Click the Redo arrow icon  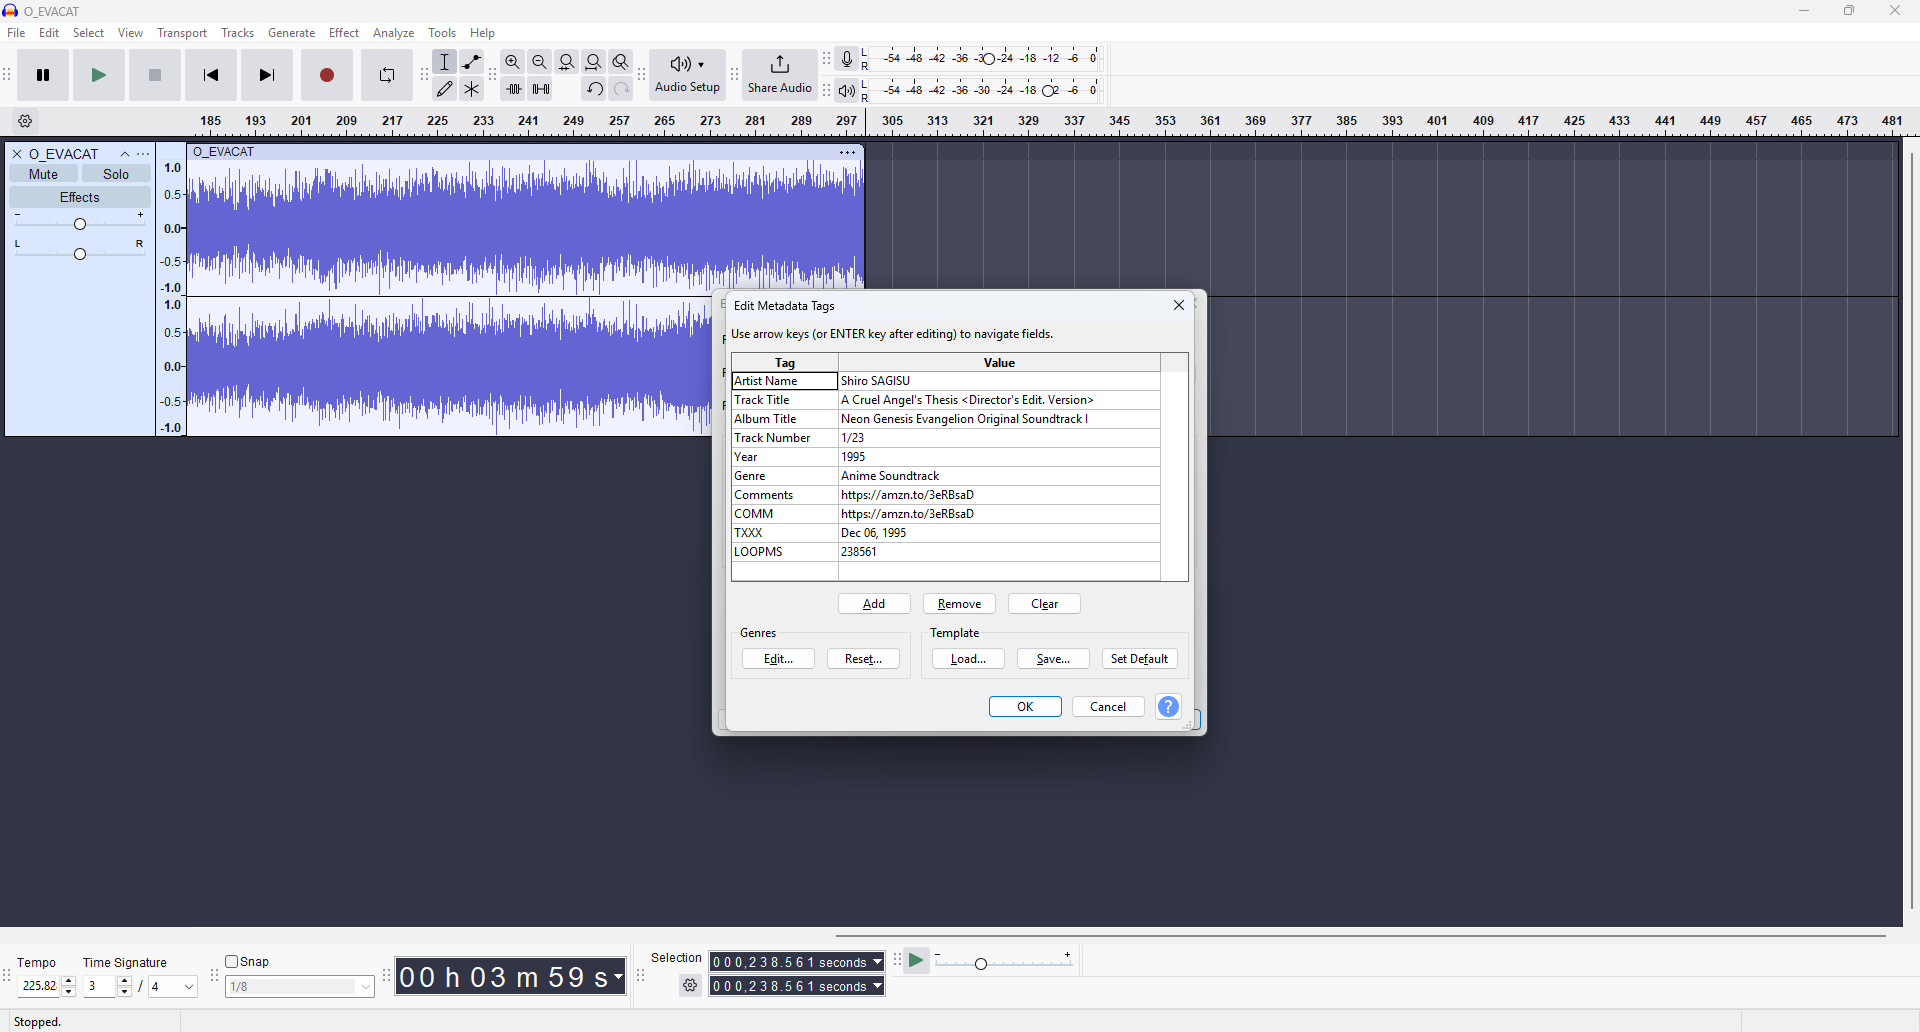[x=621, y=89]
